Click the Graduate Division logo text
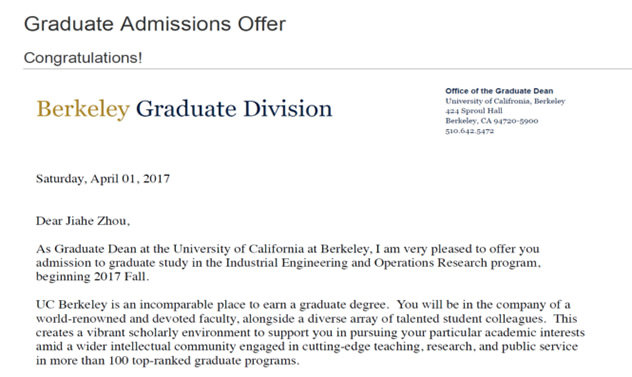632x377 pixels. 234,109
